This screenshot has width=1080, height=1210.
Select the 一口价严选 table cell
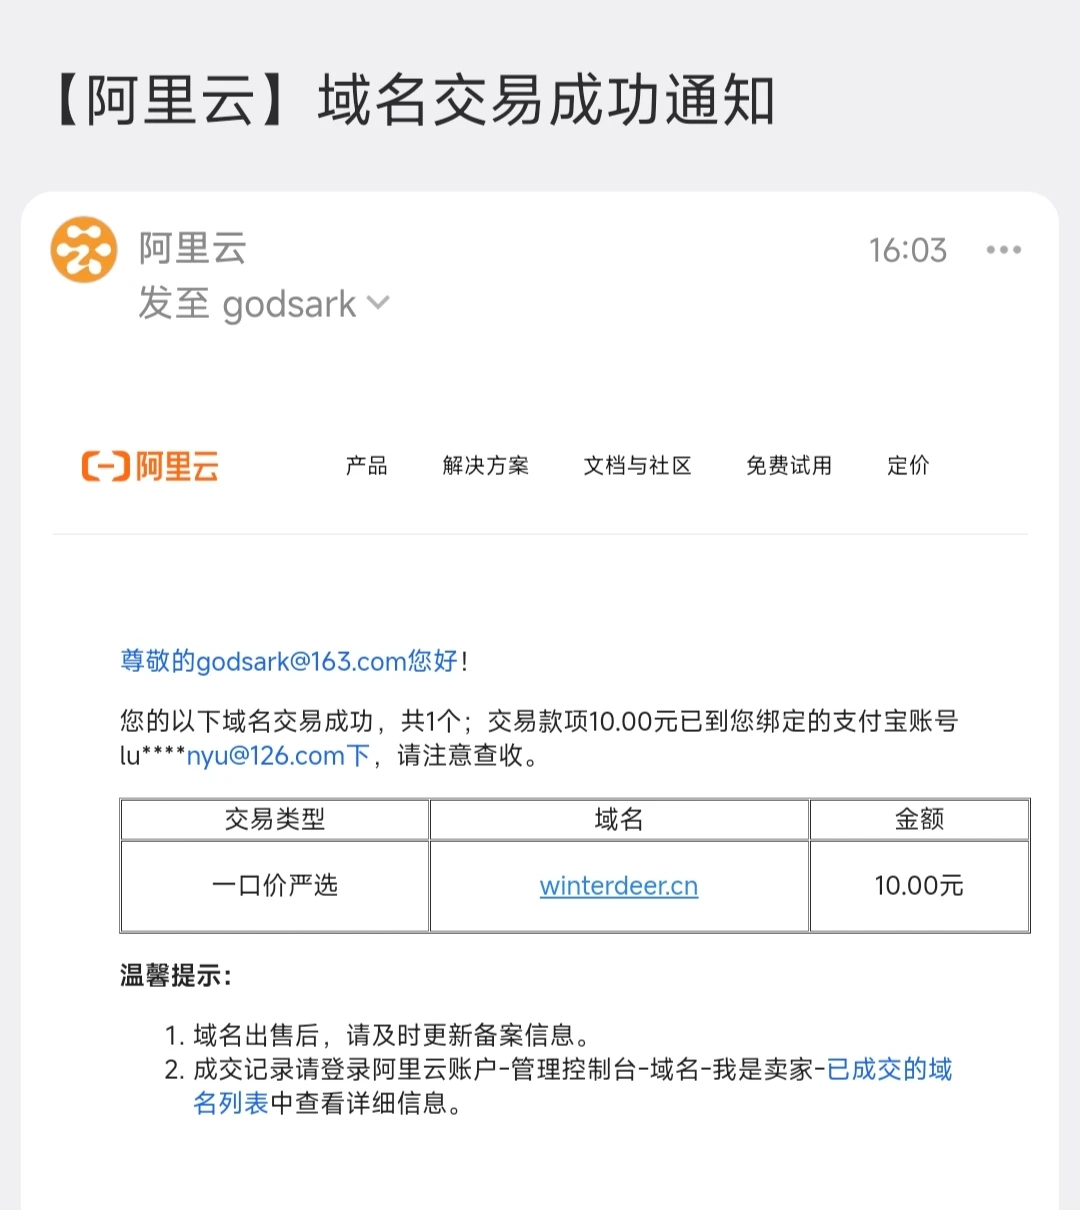275,886
